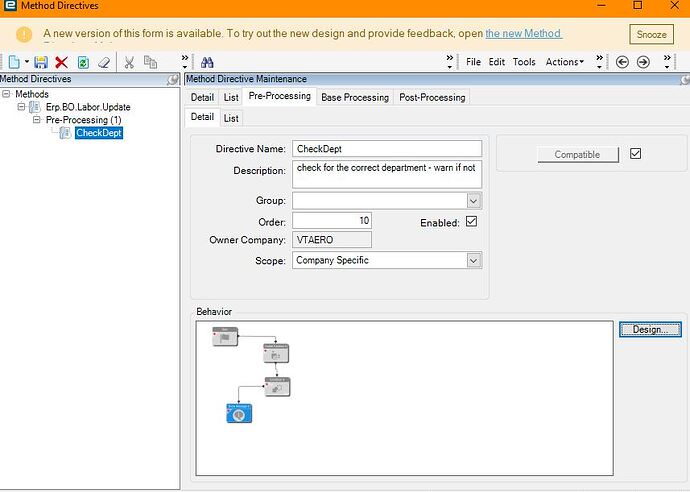Expand menu overflow chevron after Actions
690x492 pixels.
click(x=599, y=62)
